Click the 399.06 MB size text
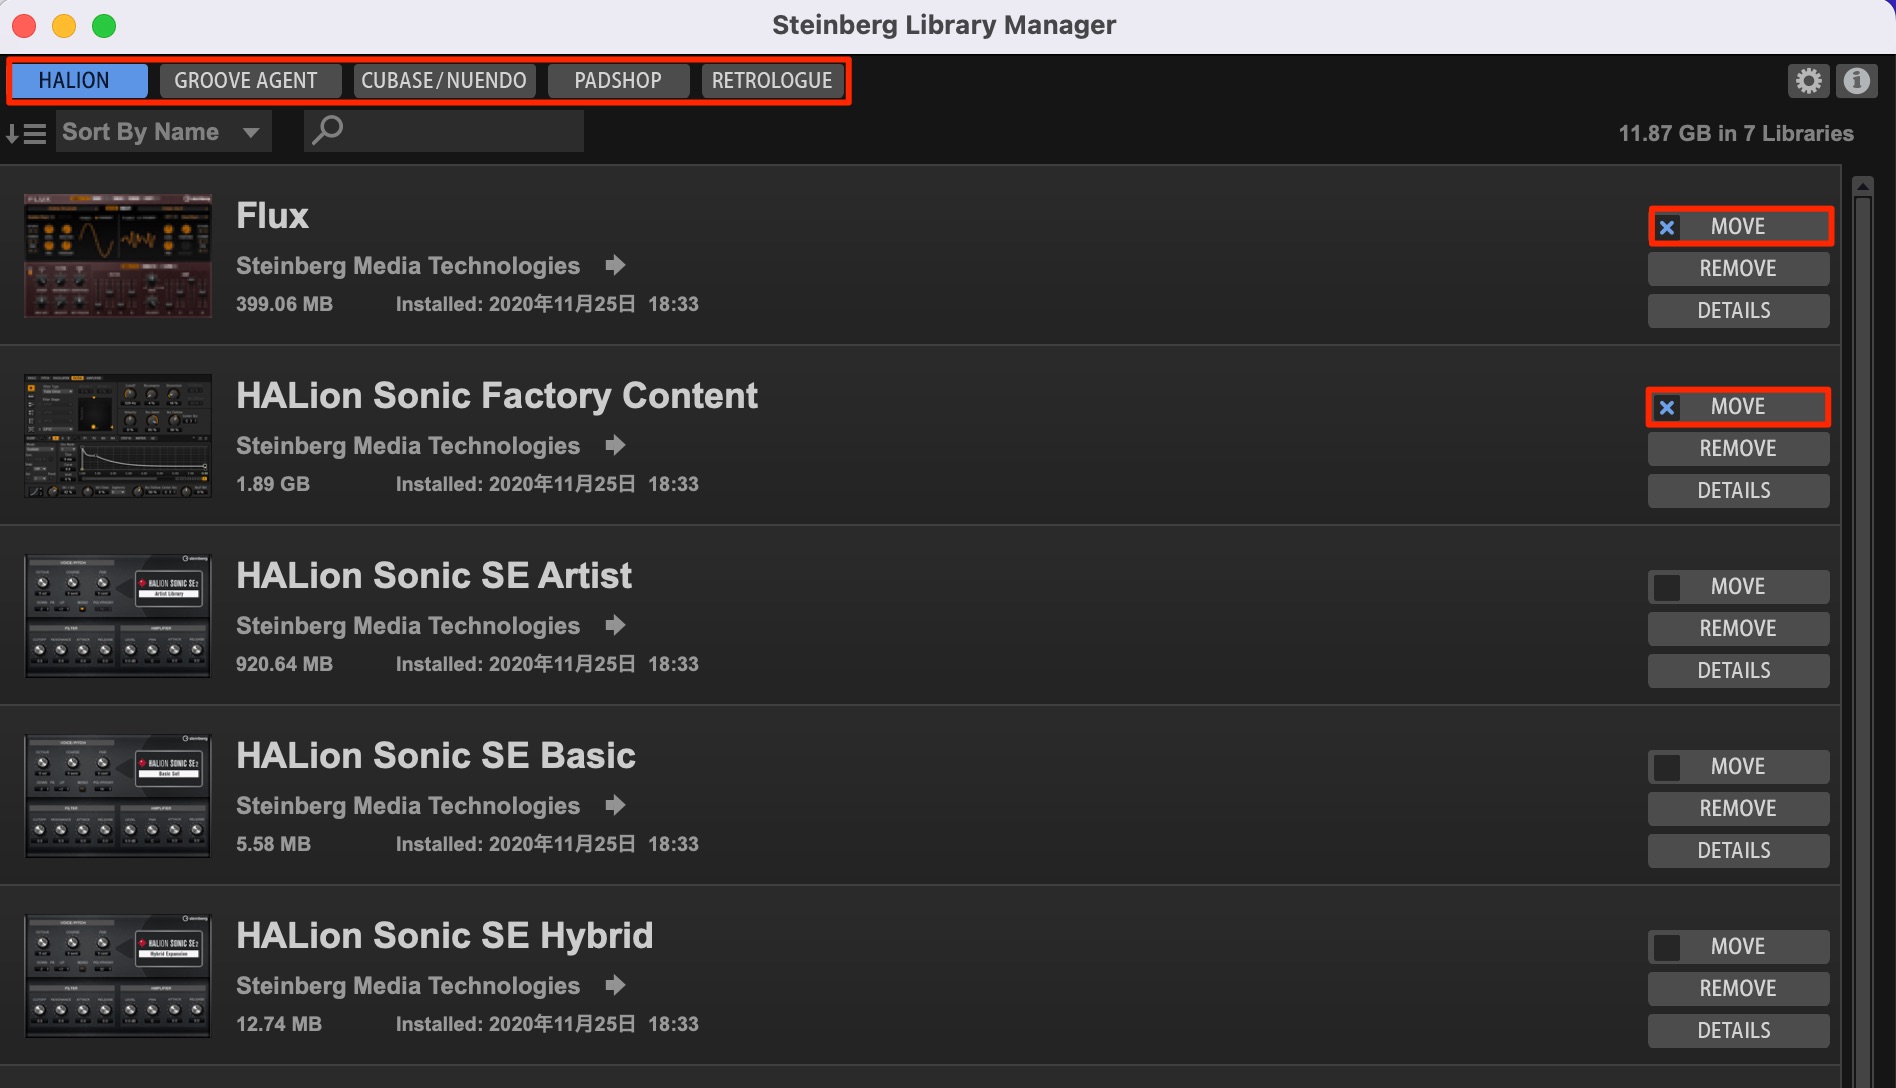Image resolution: width=1896 pixels, height=1088 pixels. click(x=284, y=304)
